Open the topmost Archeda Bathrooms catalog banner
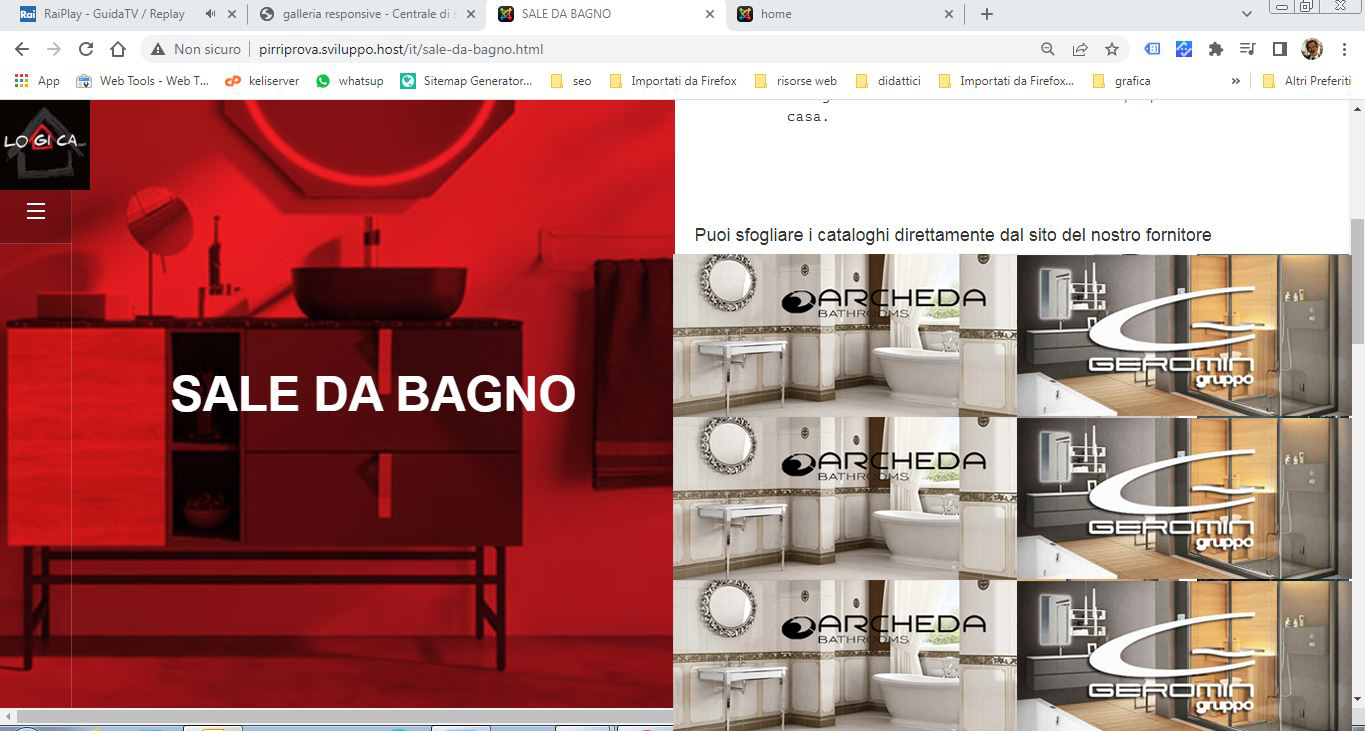 (845, 335)
